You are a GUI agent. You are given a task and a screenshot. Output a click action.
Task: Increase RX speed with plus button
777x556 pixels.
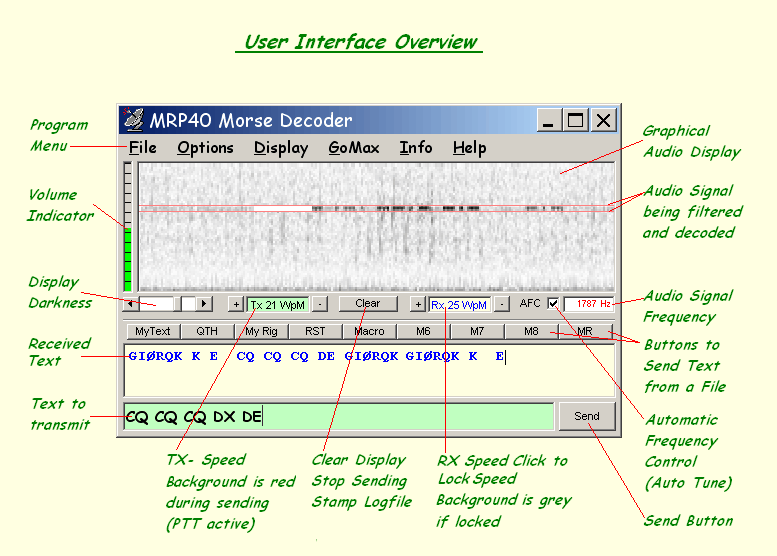[418, 304]
